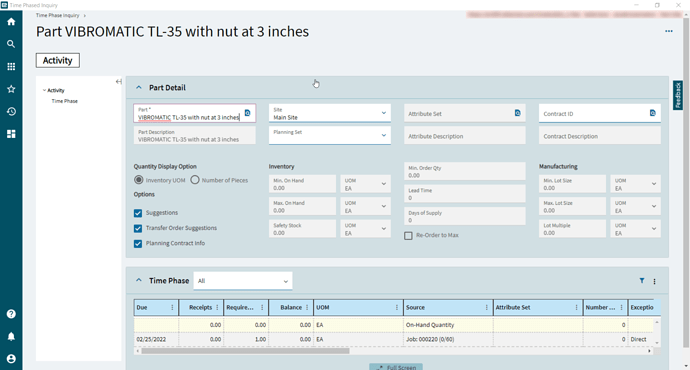Select the On-Hand Quantity row cell

[x=448, y=325]
